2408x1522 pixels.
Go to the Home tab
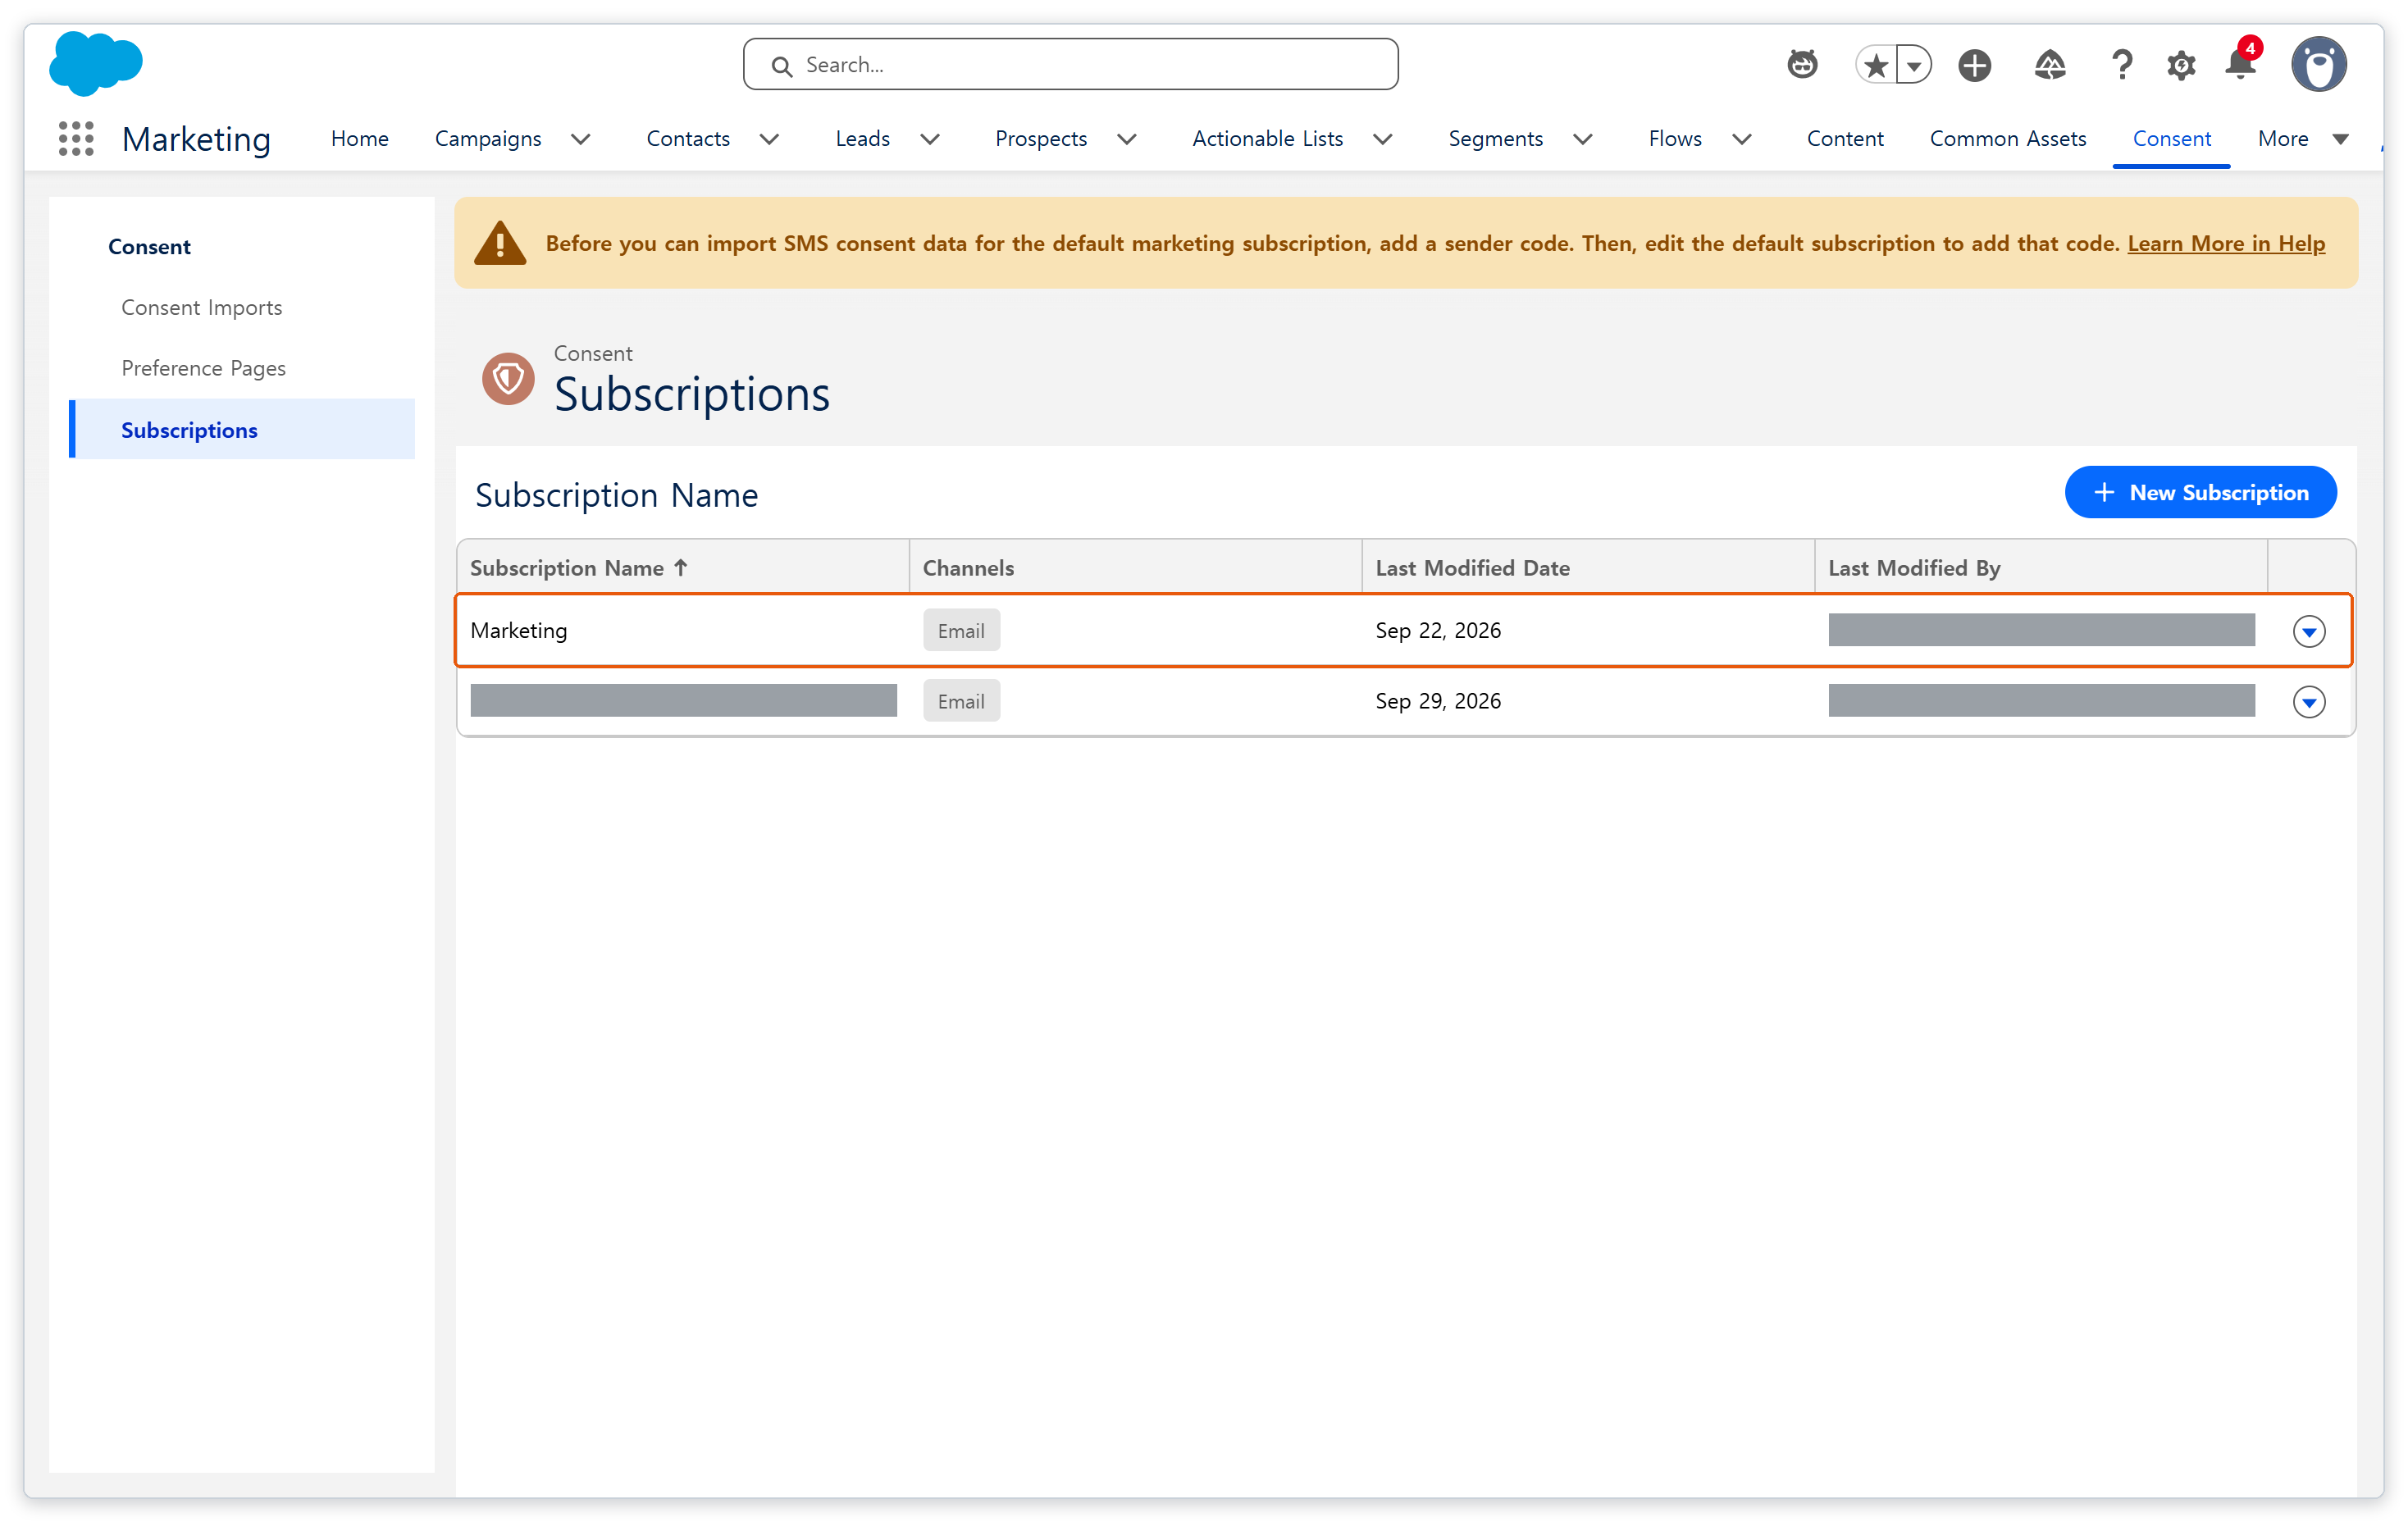[359, 139]
